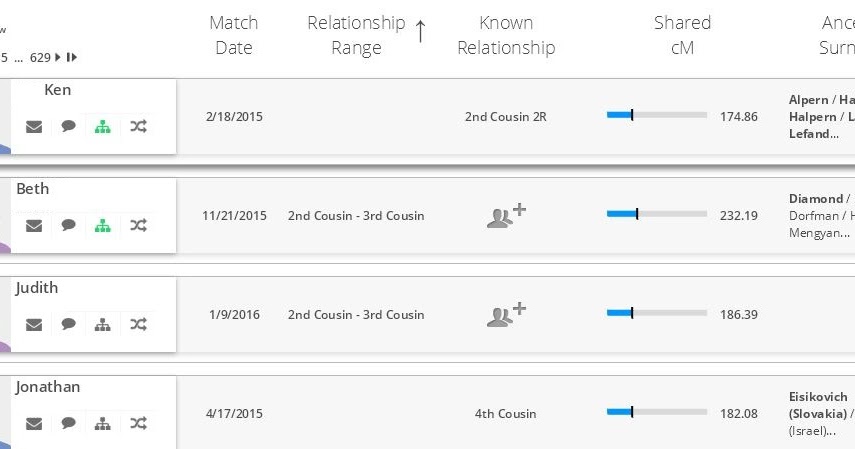Sort by the Shared cM column header
Screen dimensions: 855x449
point(682,35)
